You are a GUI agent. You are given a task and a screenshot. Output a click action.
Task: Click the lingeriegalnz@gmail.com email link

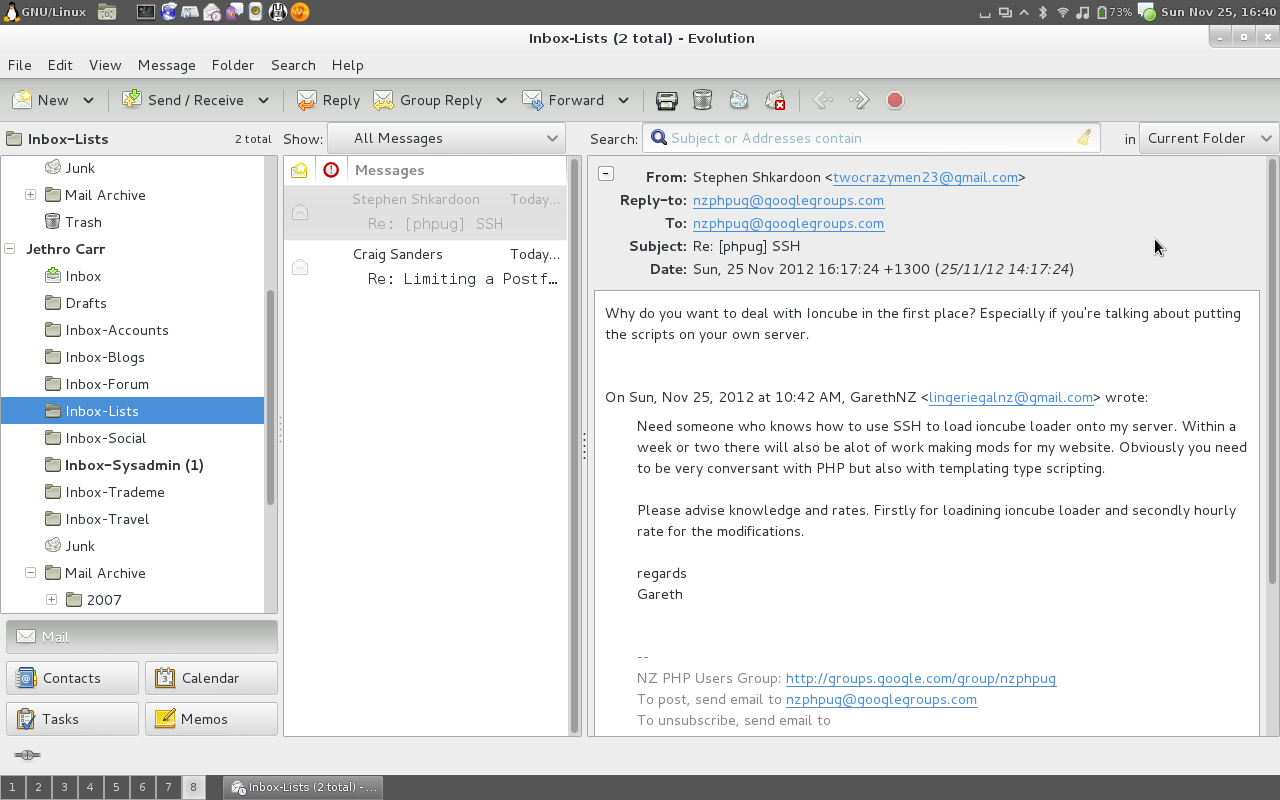click(x=1011, y=397)
